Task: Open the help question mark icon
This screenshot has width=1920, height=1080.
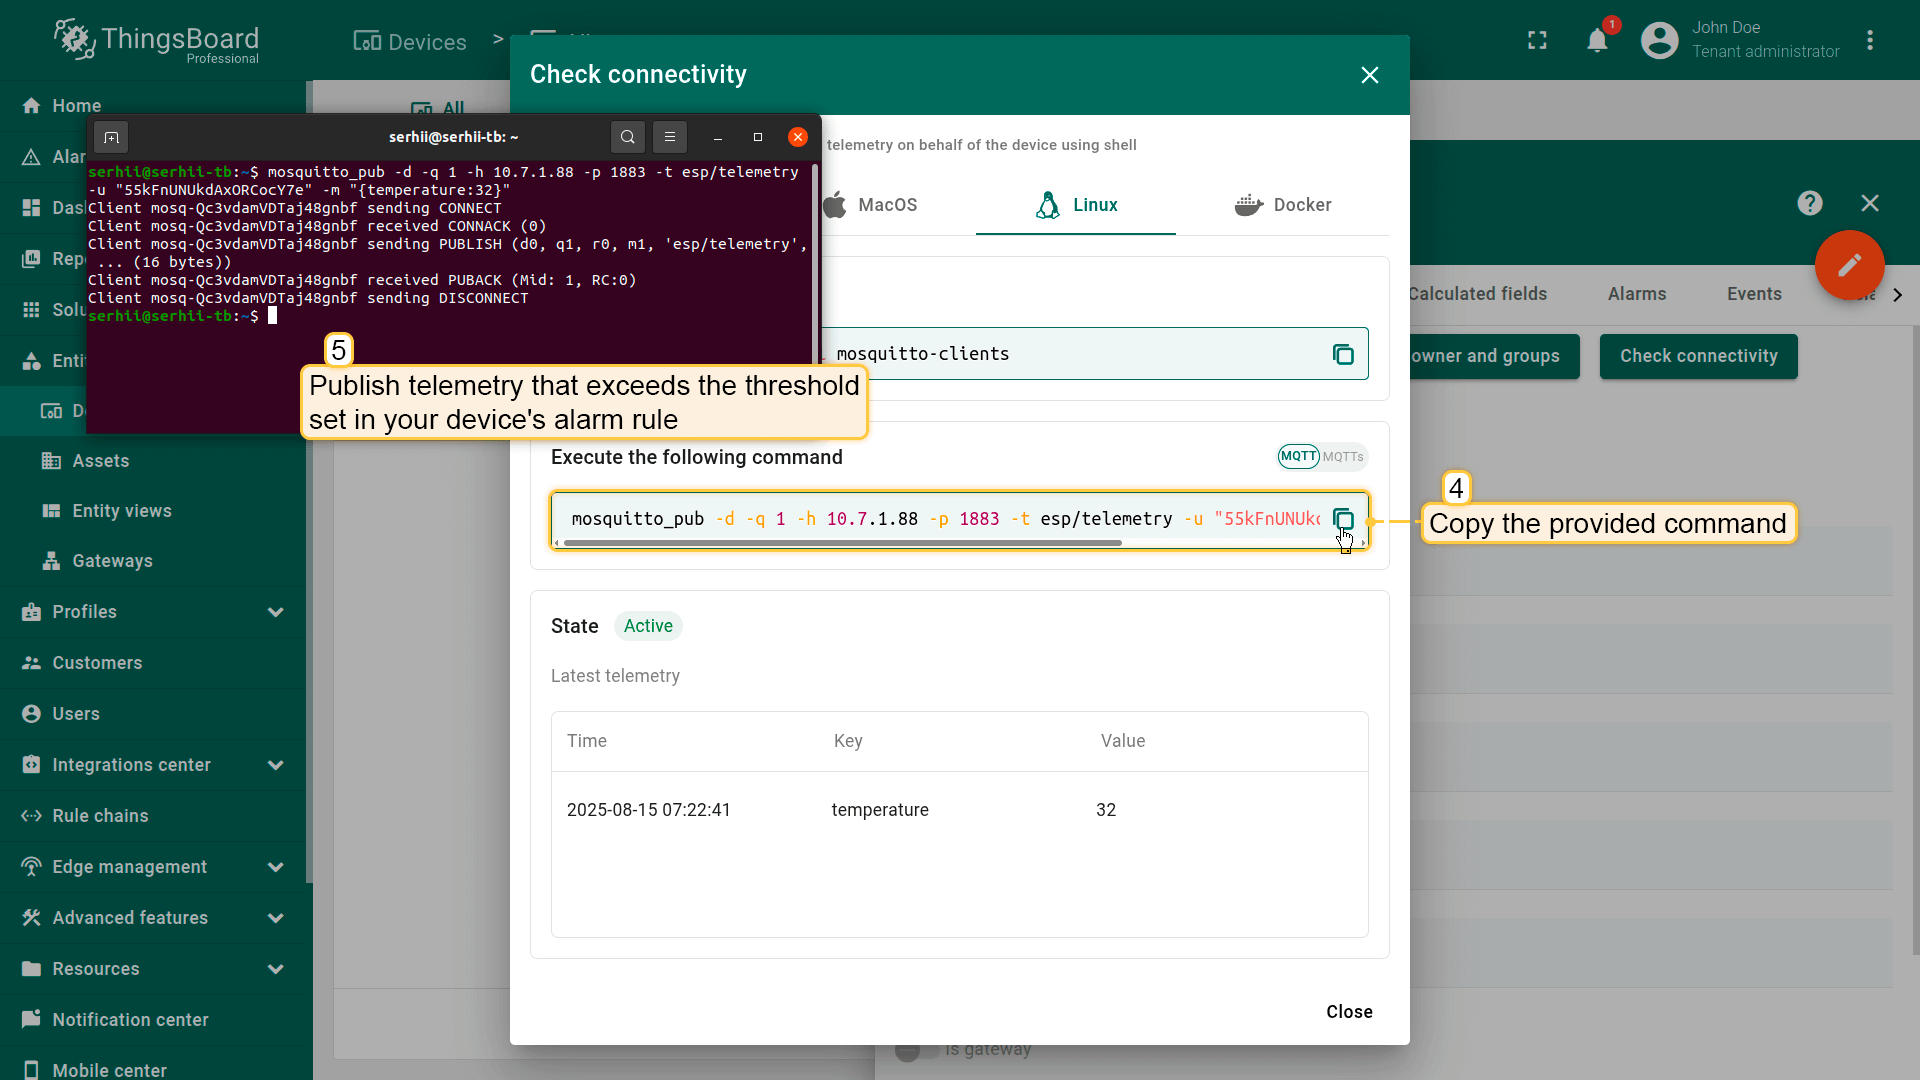Action: (x=1809, y=203)
